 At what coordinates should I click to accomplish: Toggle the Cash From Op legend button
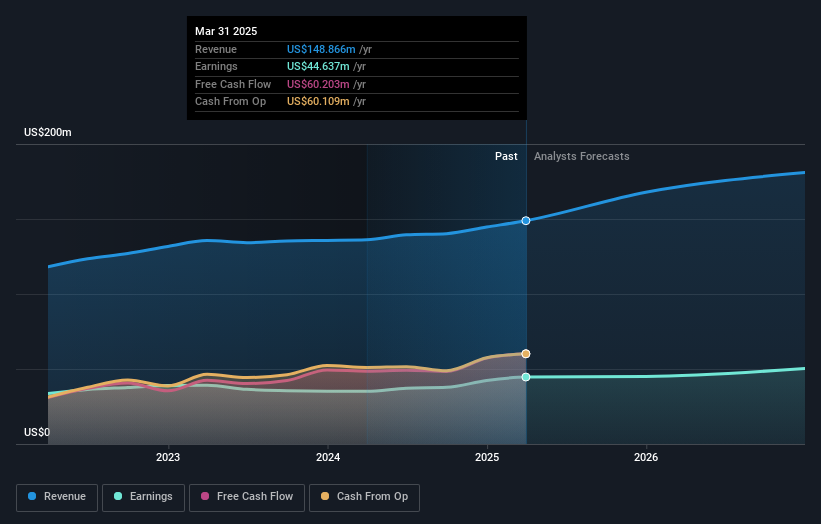pos(364,497)
